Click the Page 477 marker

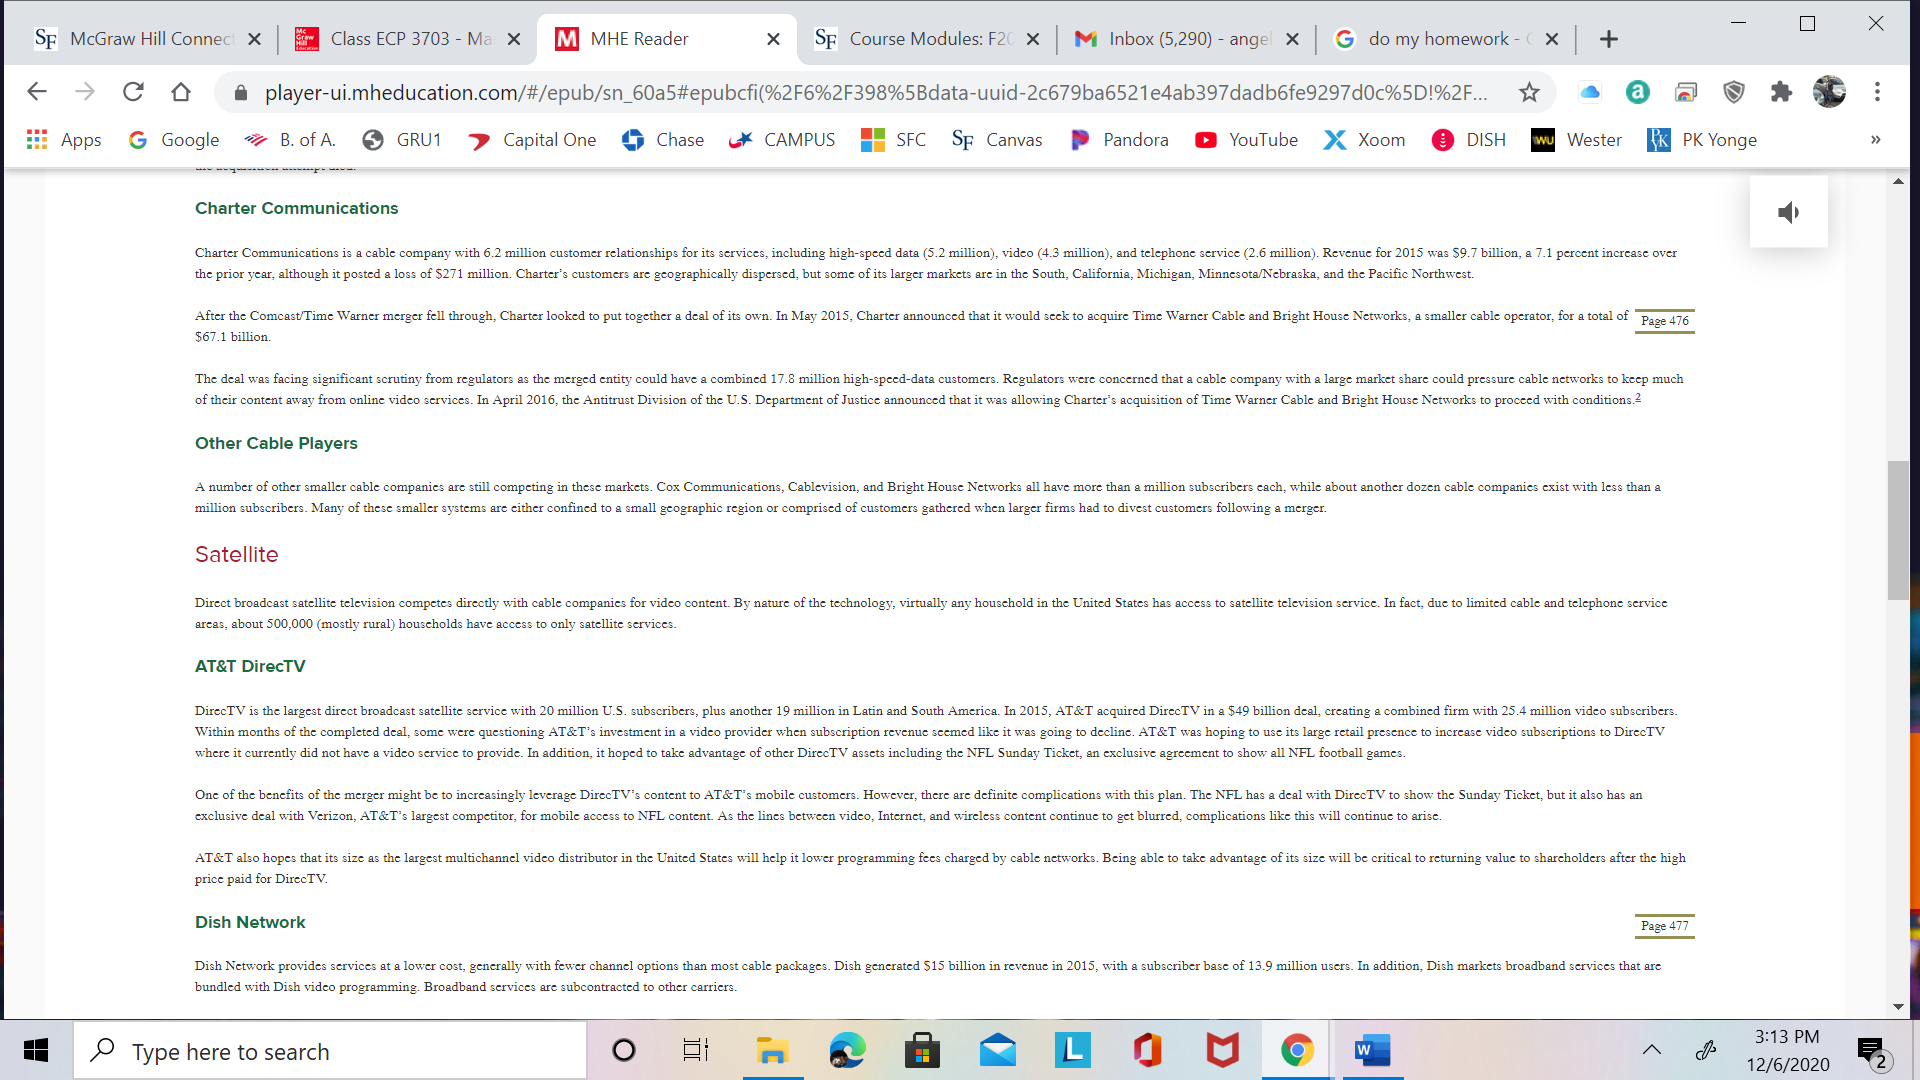(1665, 926)
